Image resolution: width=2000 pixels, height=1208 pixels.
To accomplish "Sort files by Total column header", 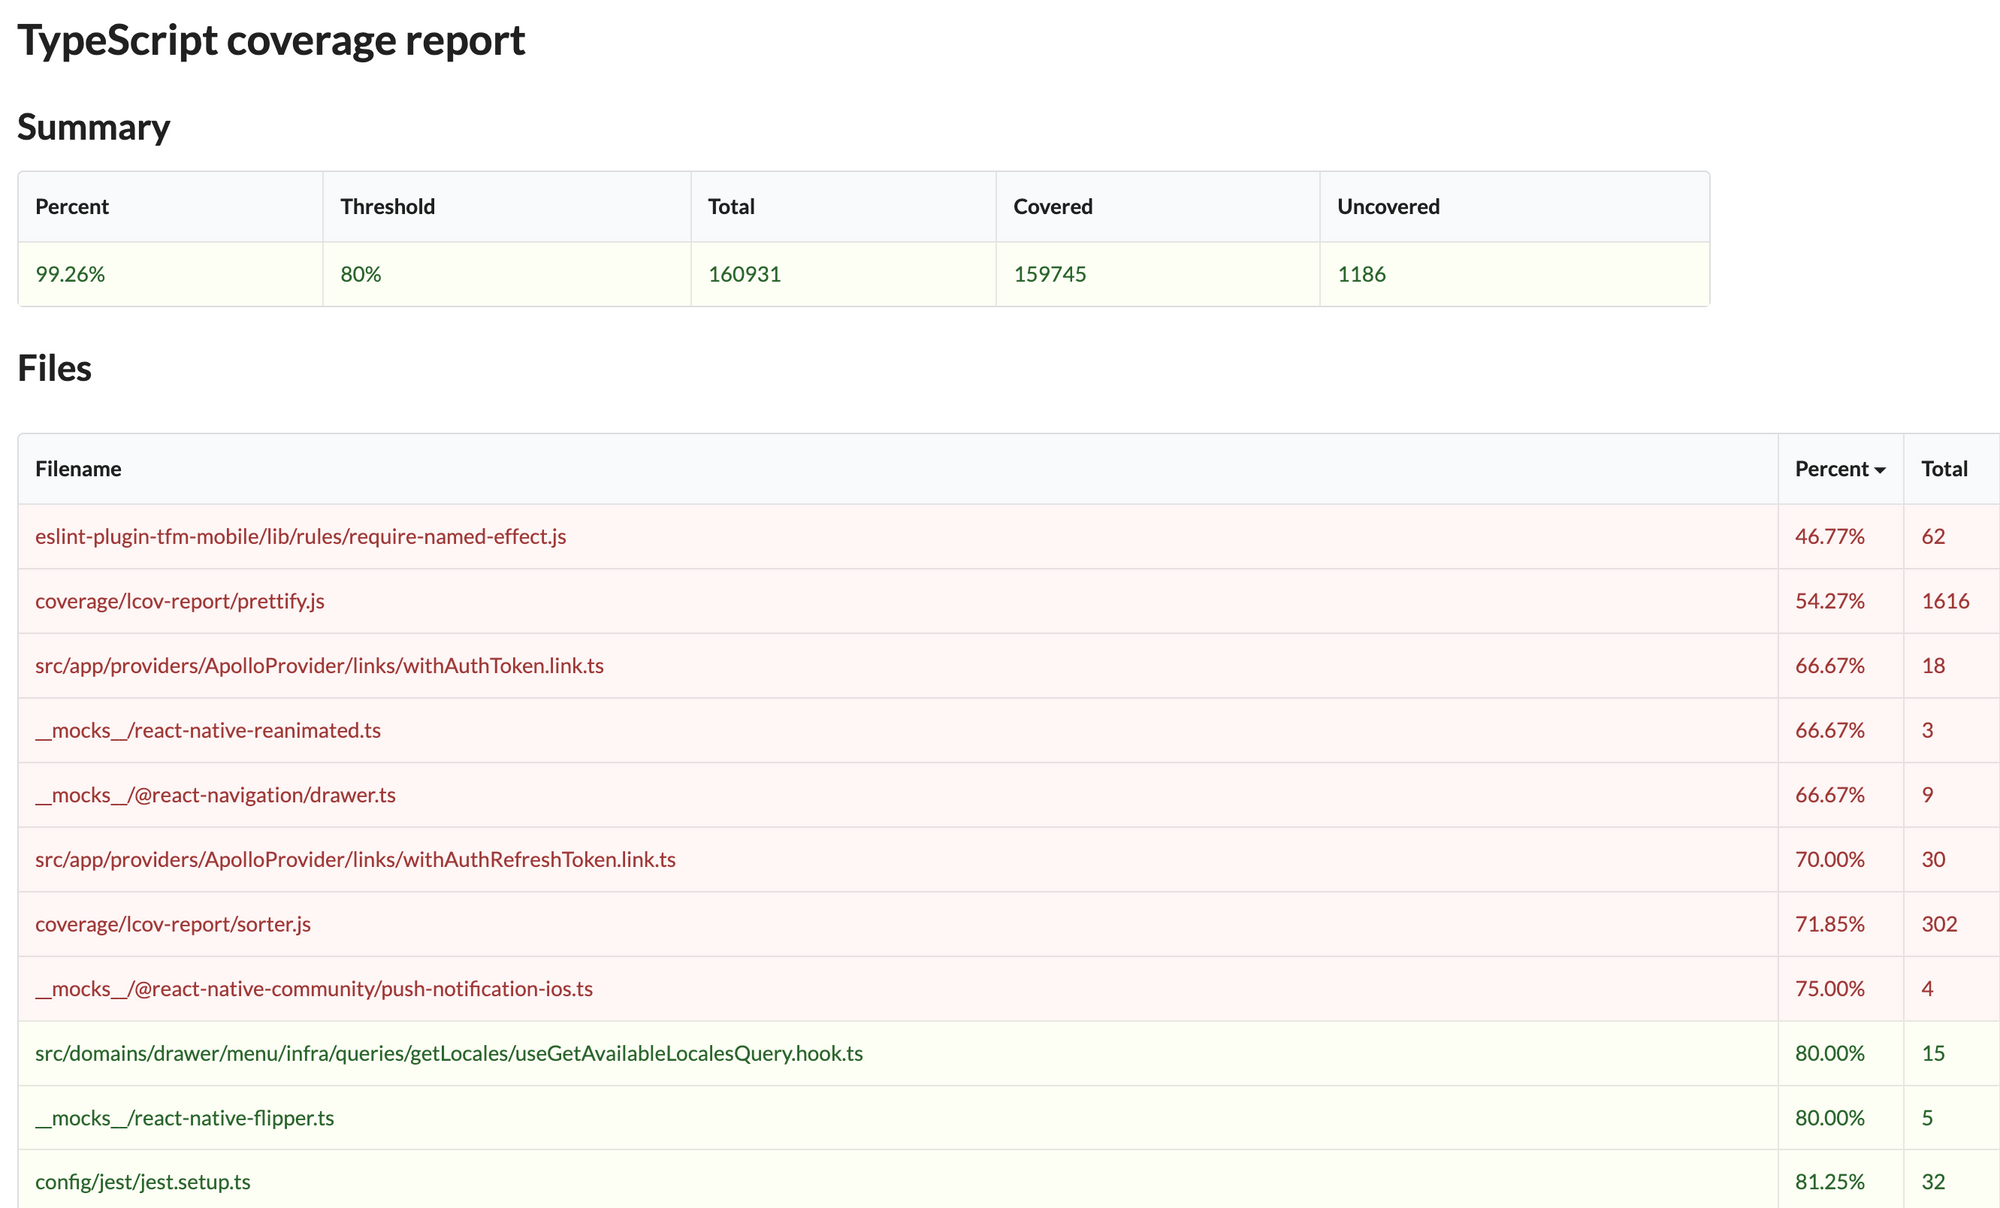I will pyautogui.click(x=1944, y=469).
